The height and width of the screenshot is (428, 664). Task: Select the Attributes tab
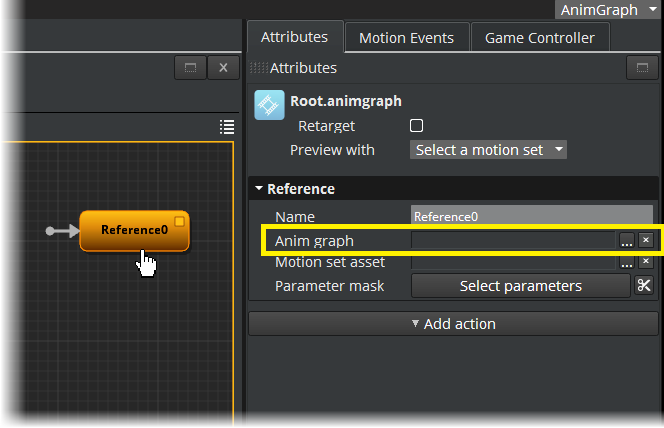(294, 37)
